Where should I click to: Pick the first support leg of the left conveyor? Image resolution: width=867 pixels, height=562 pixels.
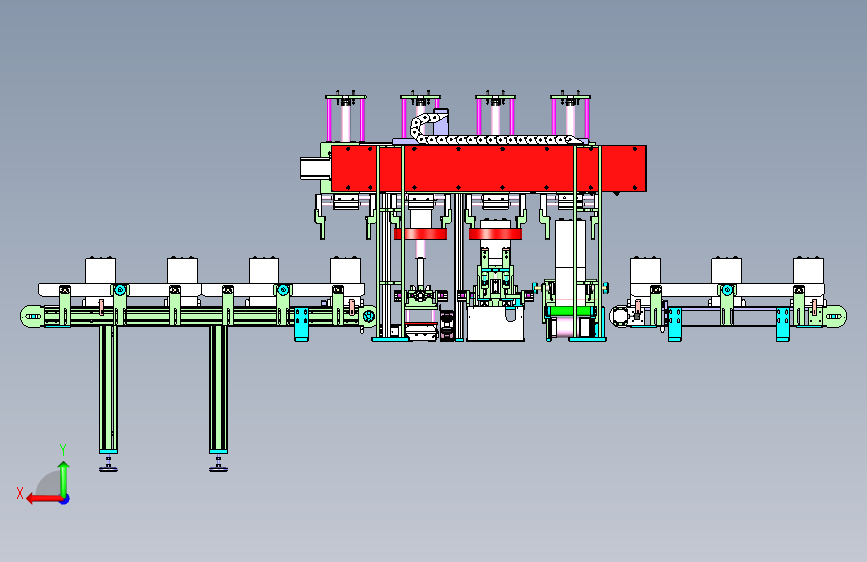pos(108,389)
